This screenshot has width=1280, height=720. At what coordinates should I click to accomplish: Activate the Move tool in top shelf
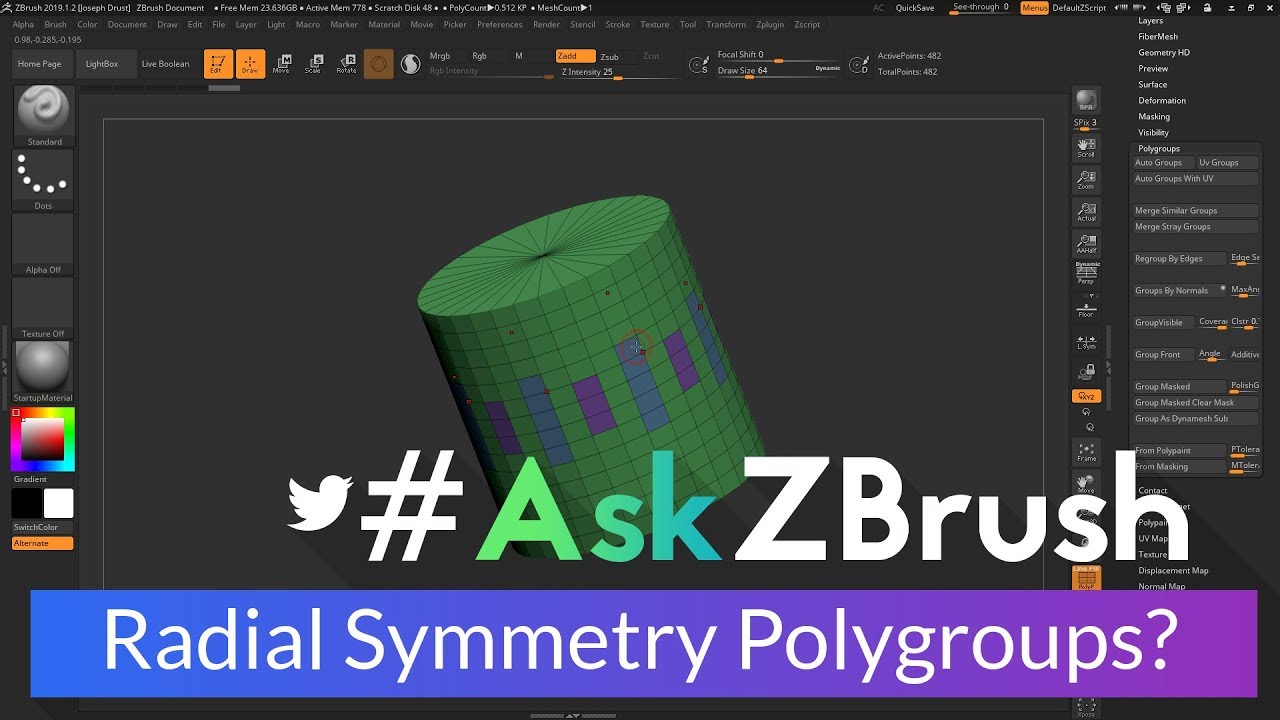pos(282,64)
